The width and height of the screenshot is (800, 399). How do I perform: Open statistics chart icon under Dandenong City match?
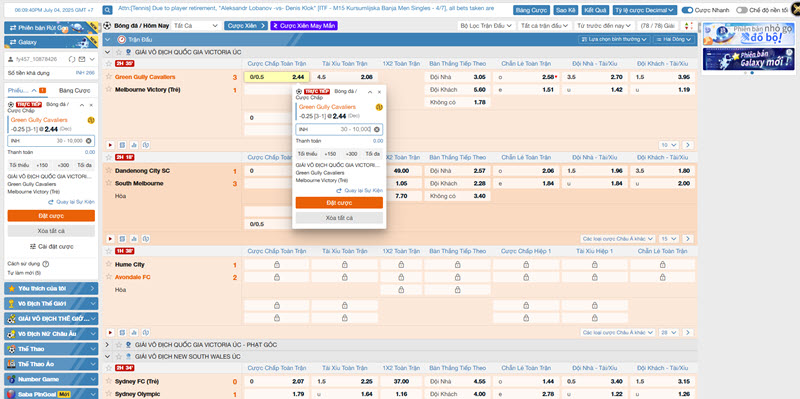[x=134, y=238]
